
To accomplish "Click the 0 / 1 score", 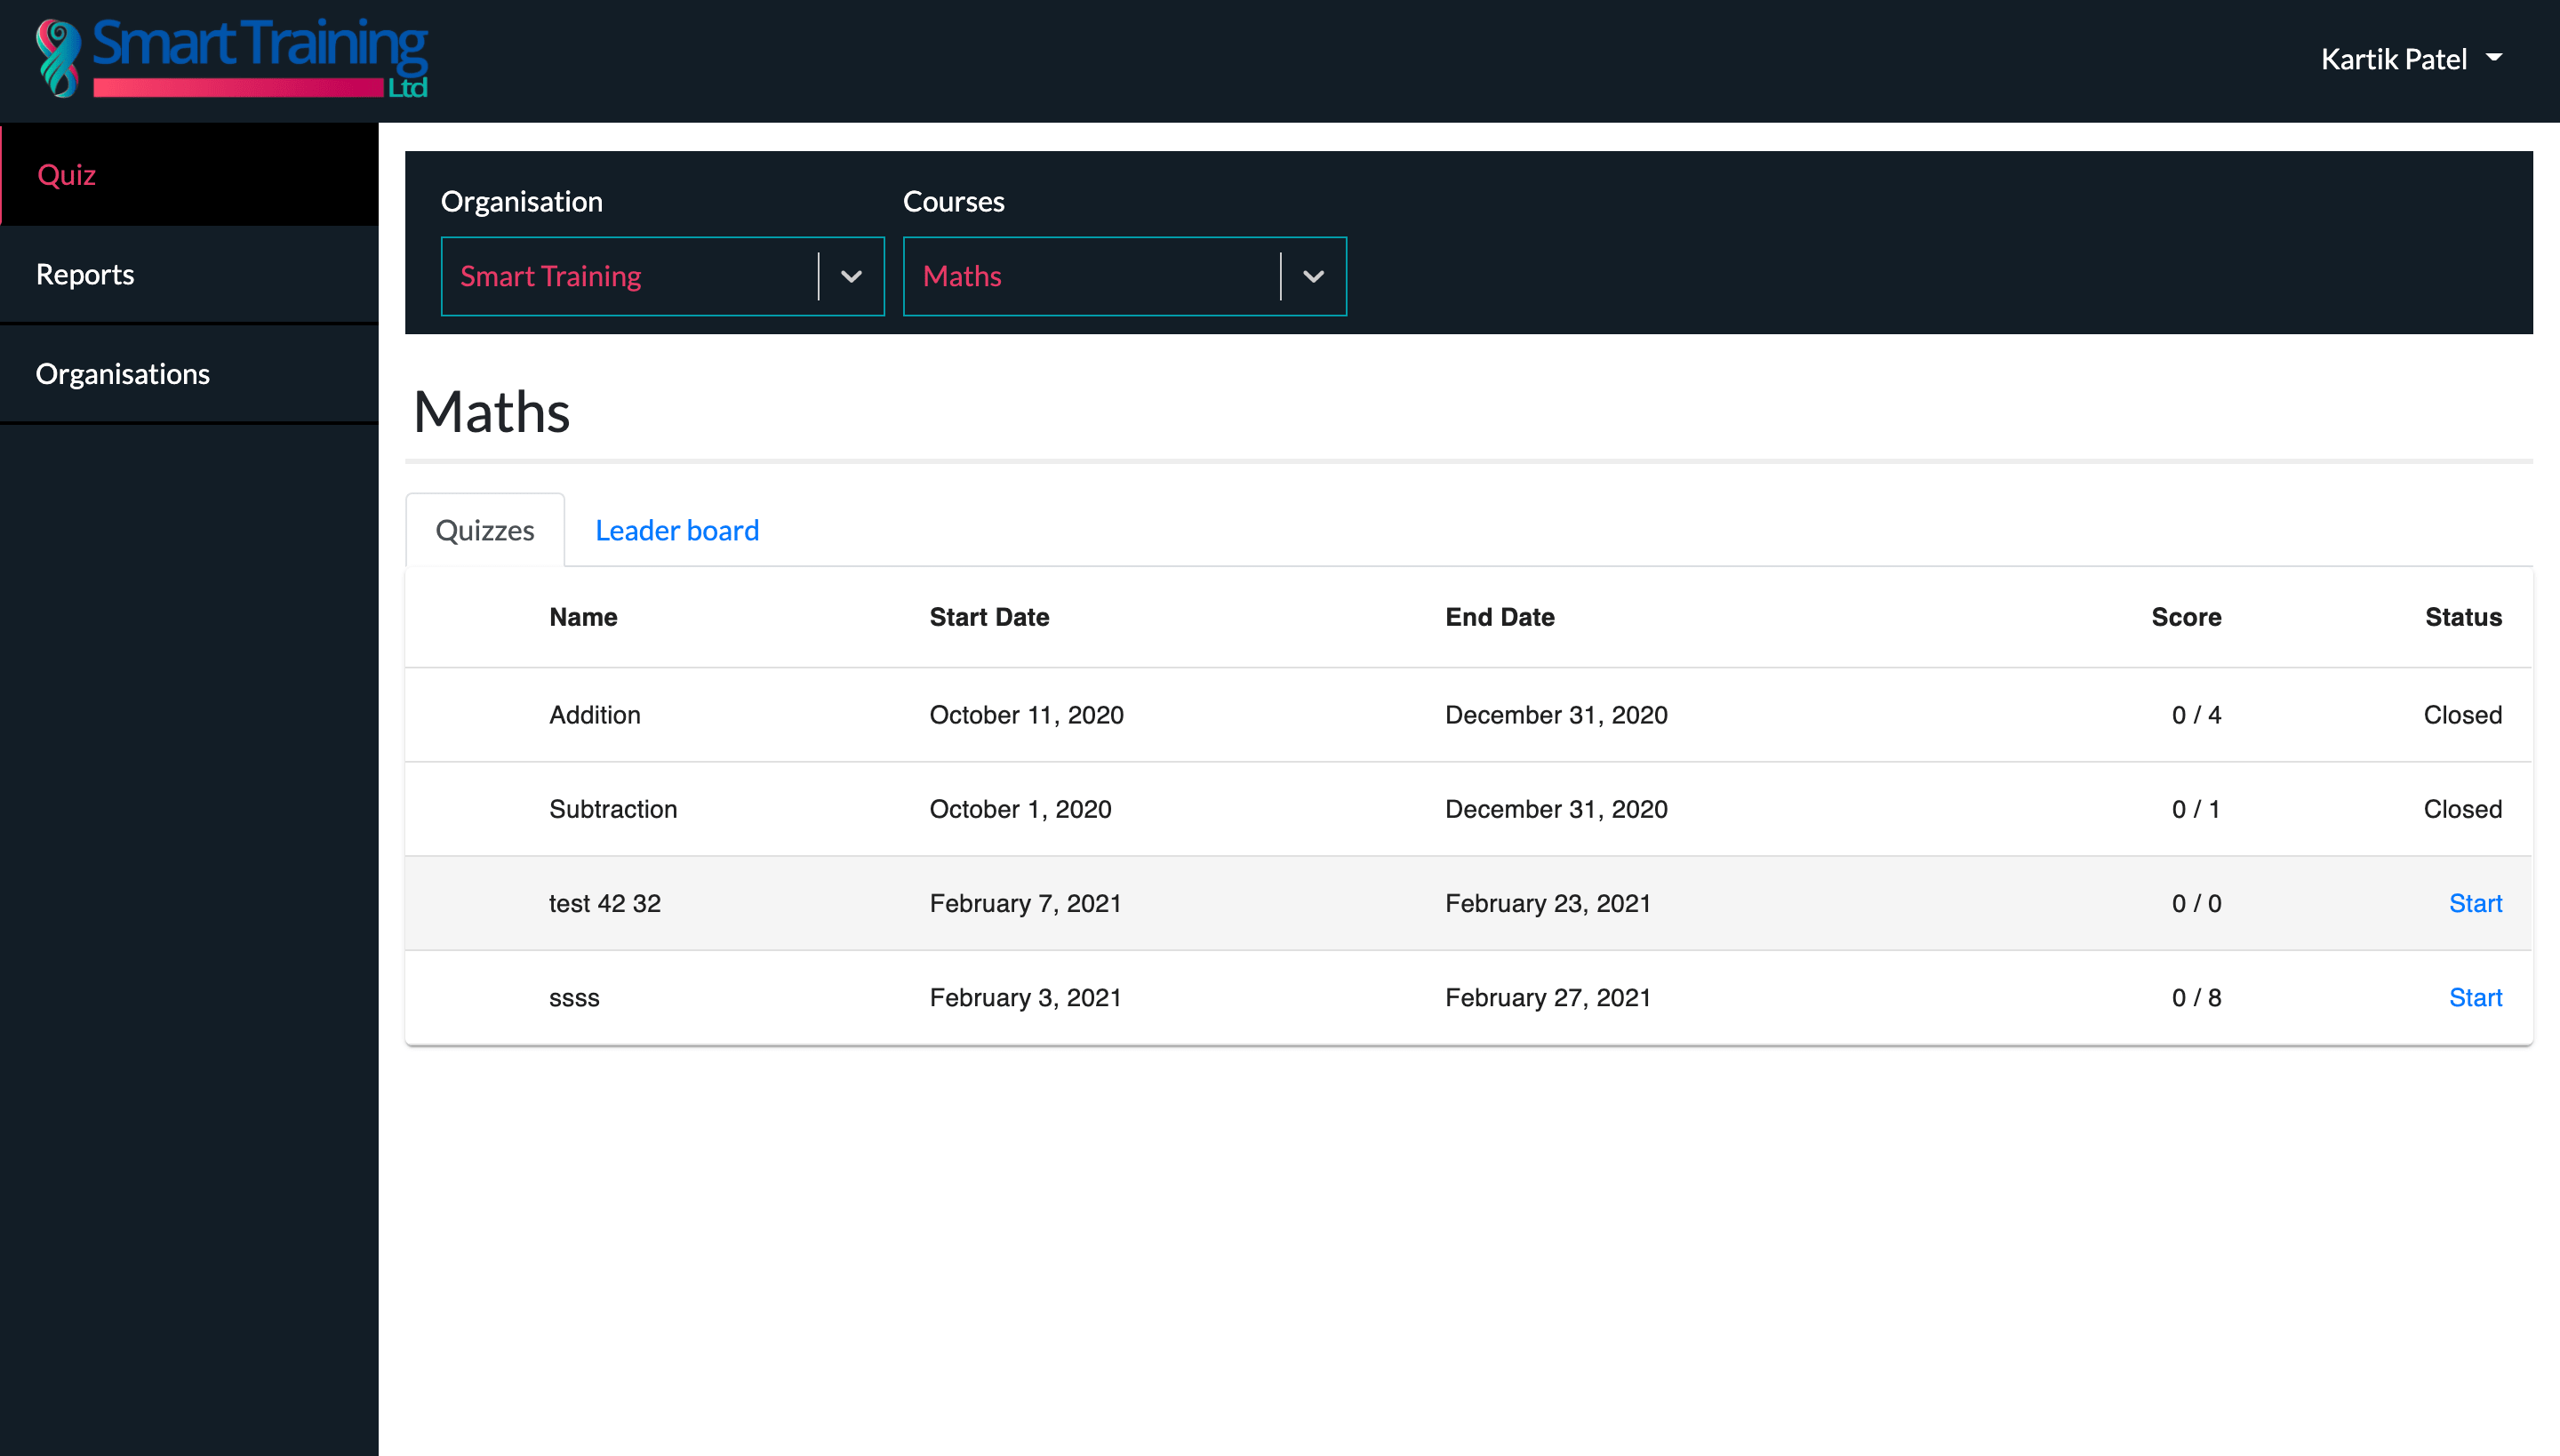I will [x=2196, y=809].
